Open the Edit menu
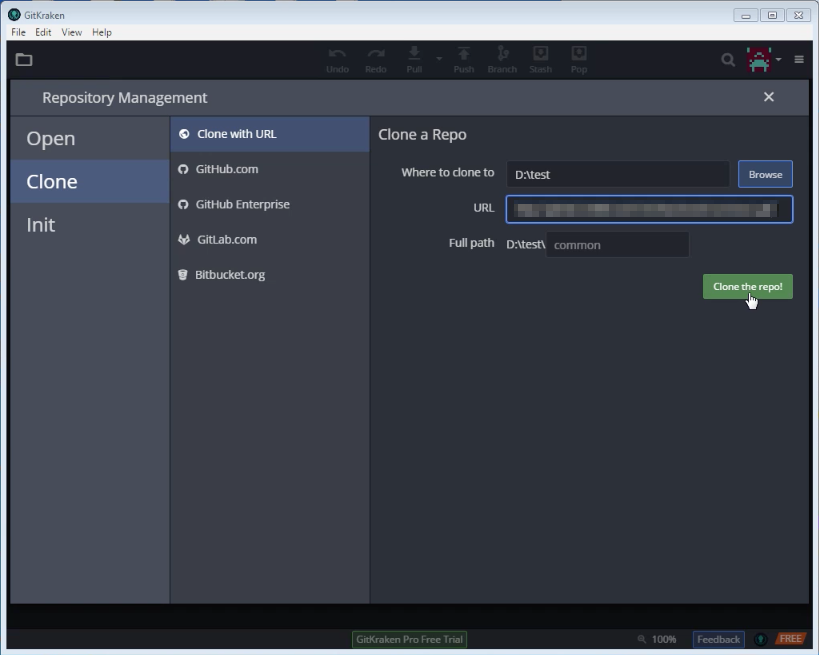819x655 pixels. click(x=43, y=32)
